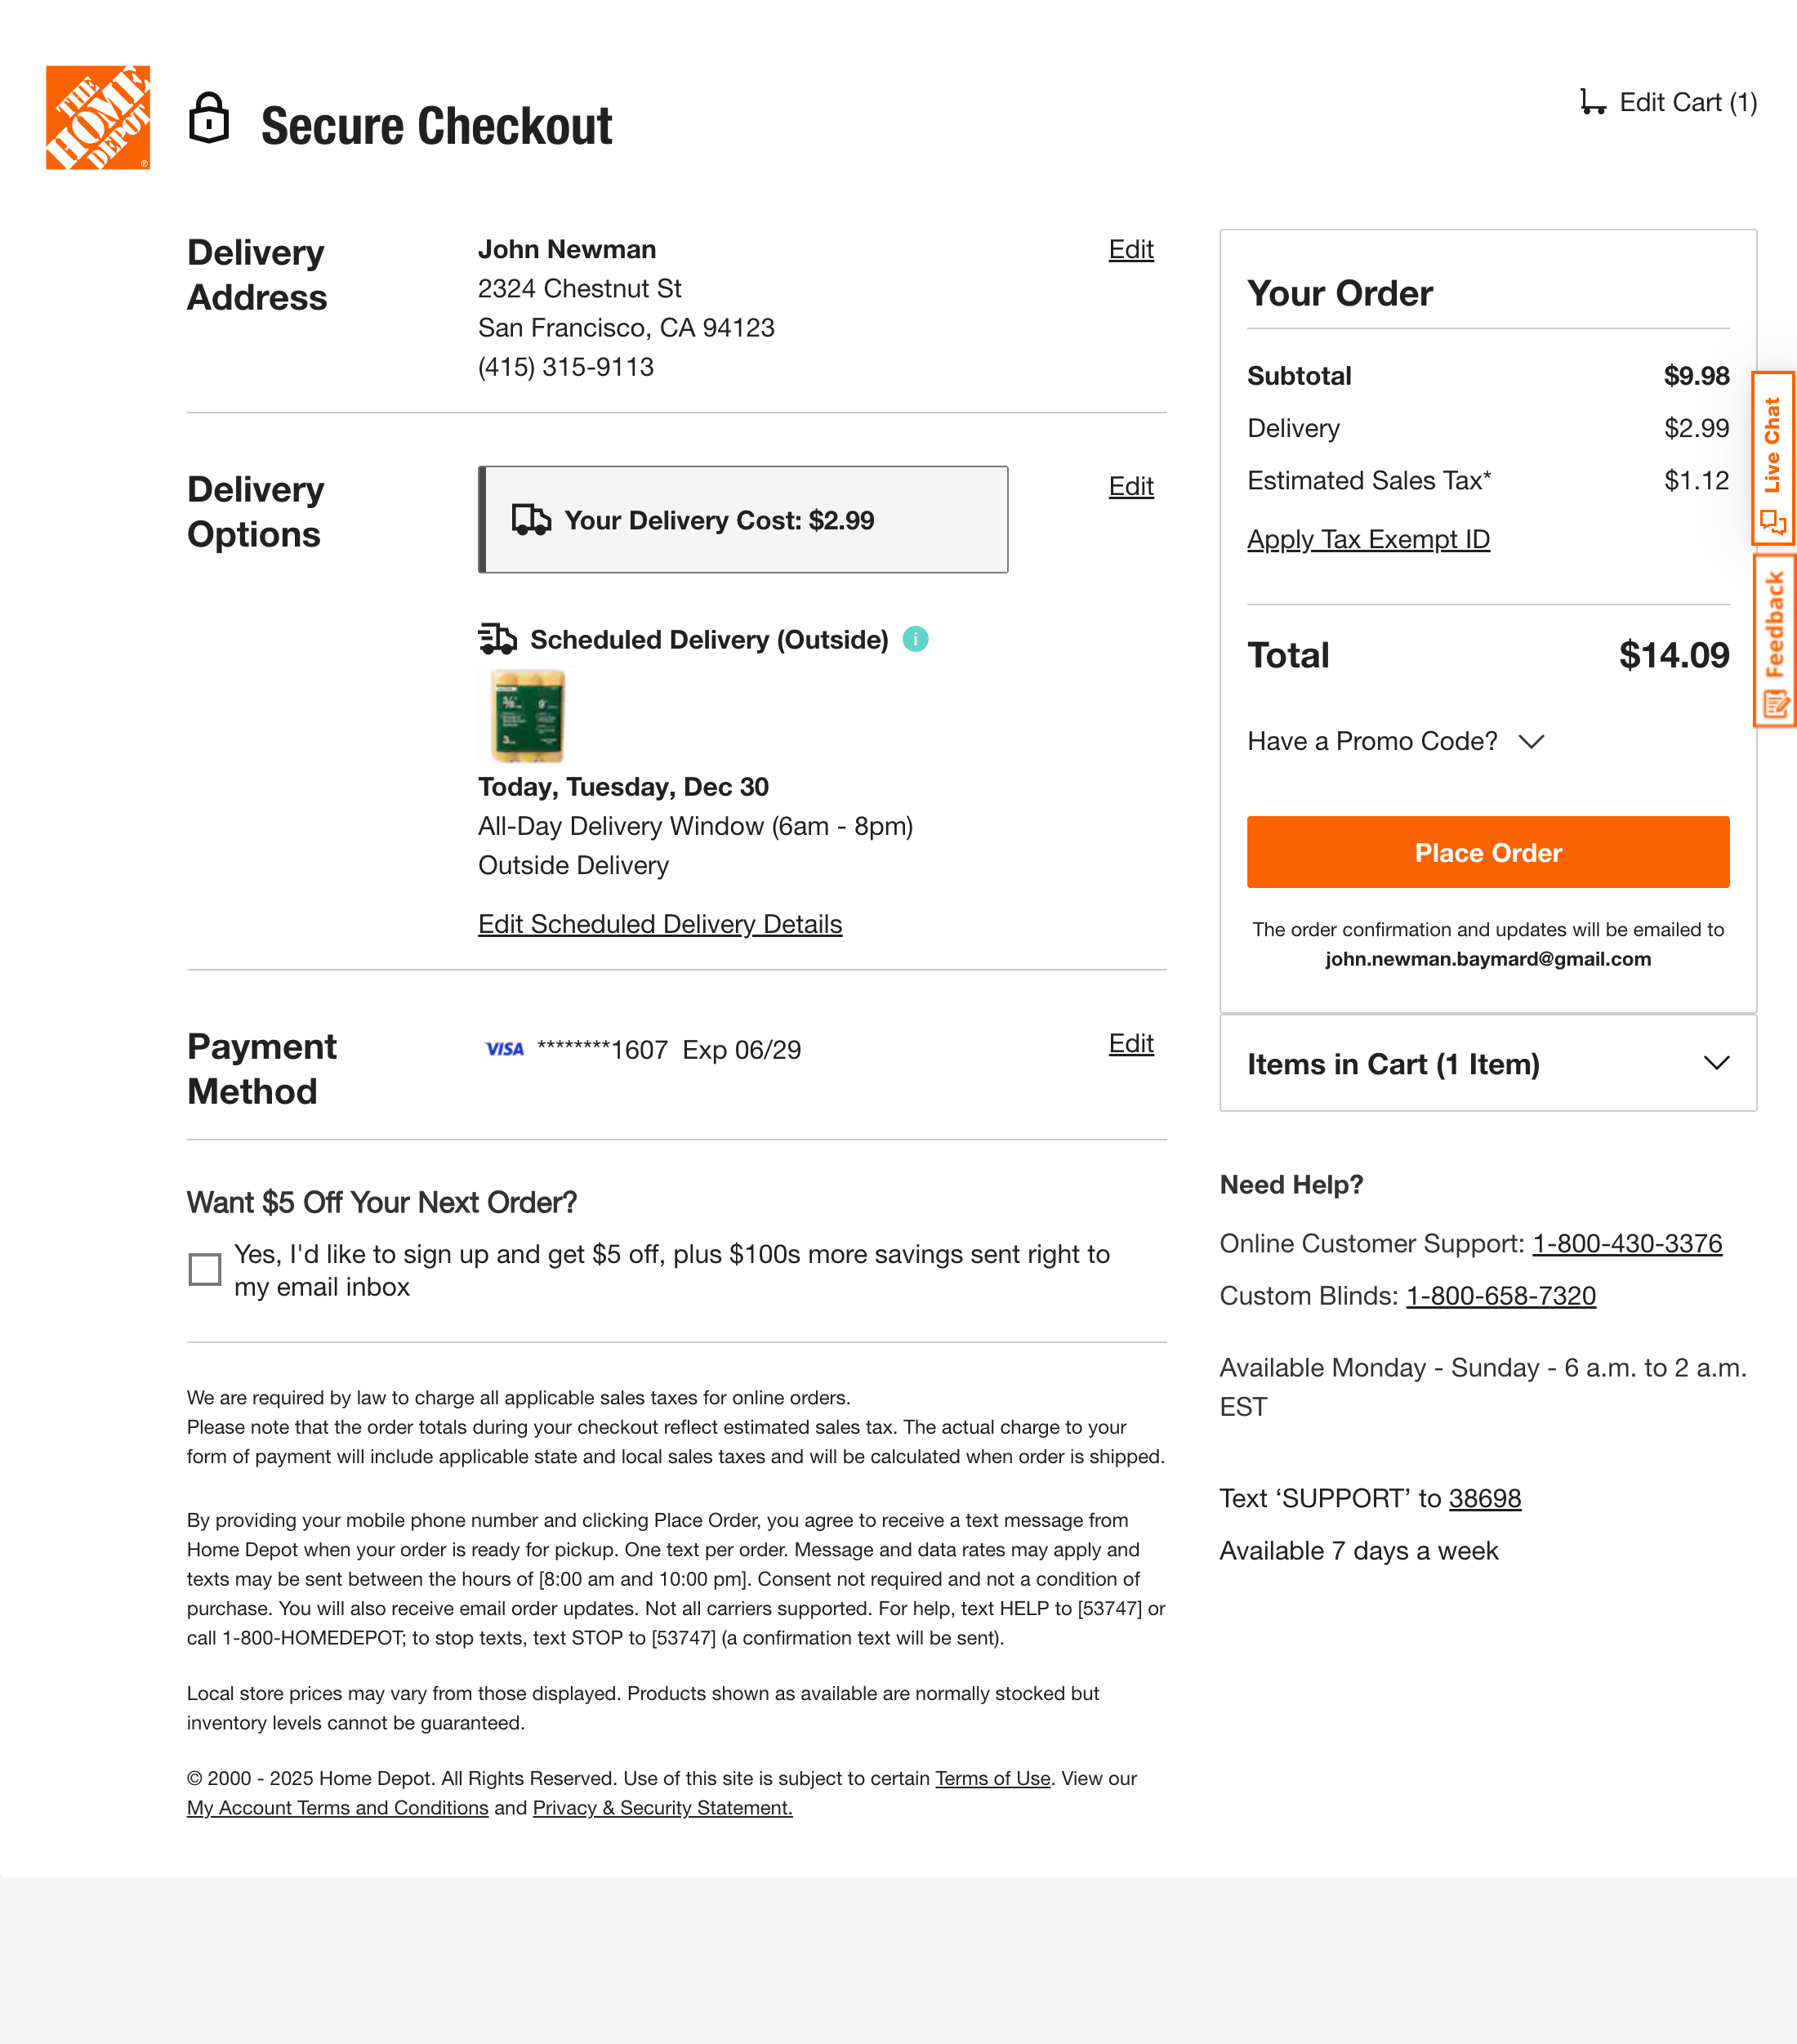Click the Edit Cart icon
The height and width of the screenshot is (2044, 1797).
[x=1594, y=99]
